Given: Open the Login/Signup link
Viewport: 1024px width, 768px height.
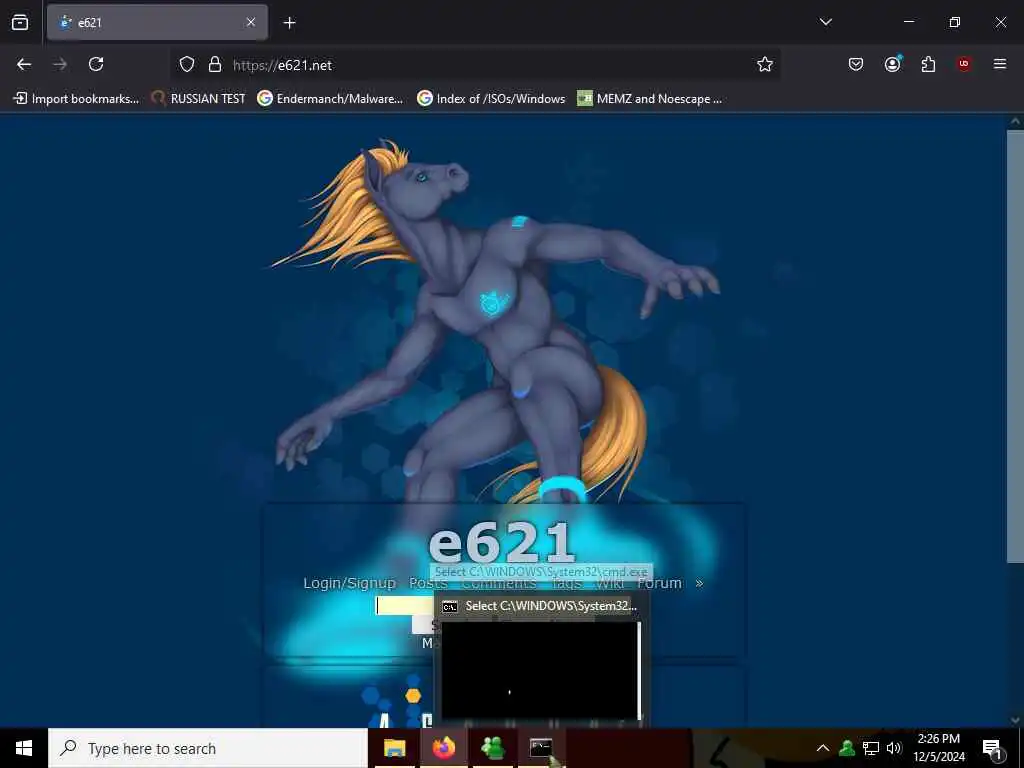Looking at the screenshot, I should [349, 583].
